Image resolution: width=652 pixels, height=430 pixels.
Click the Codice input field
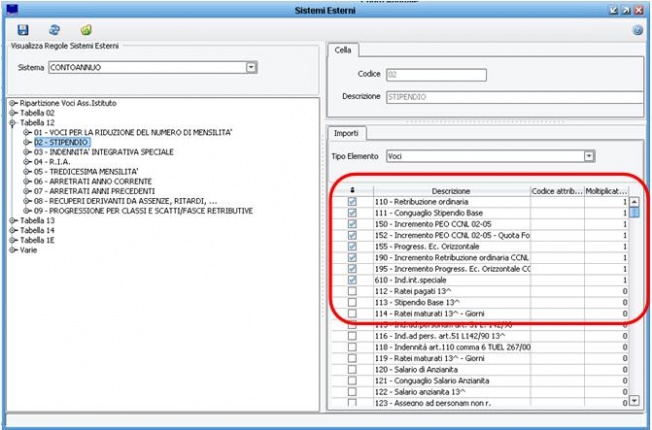click(436, 75)
